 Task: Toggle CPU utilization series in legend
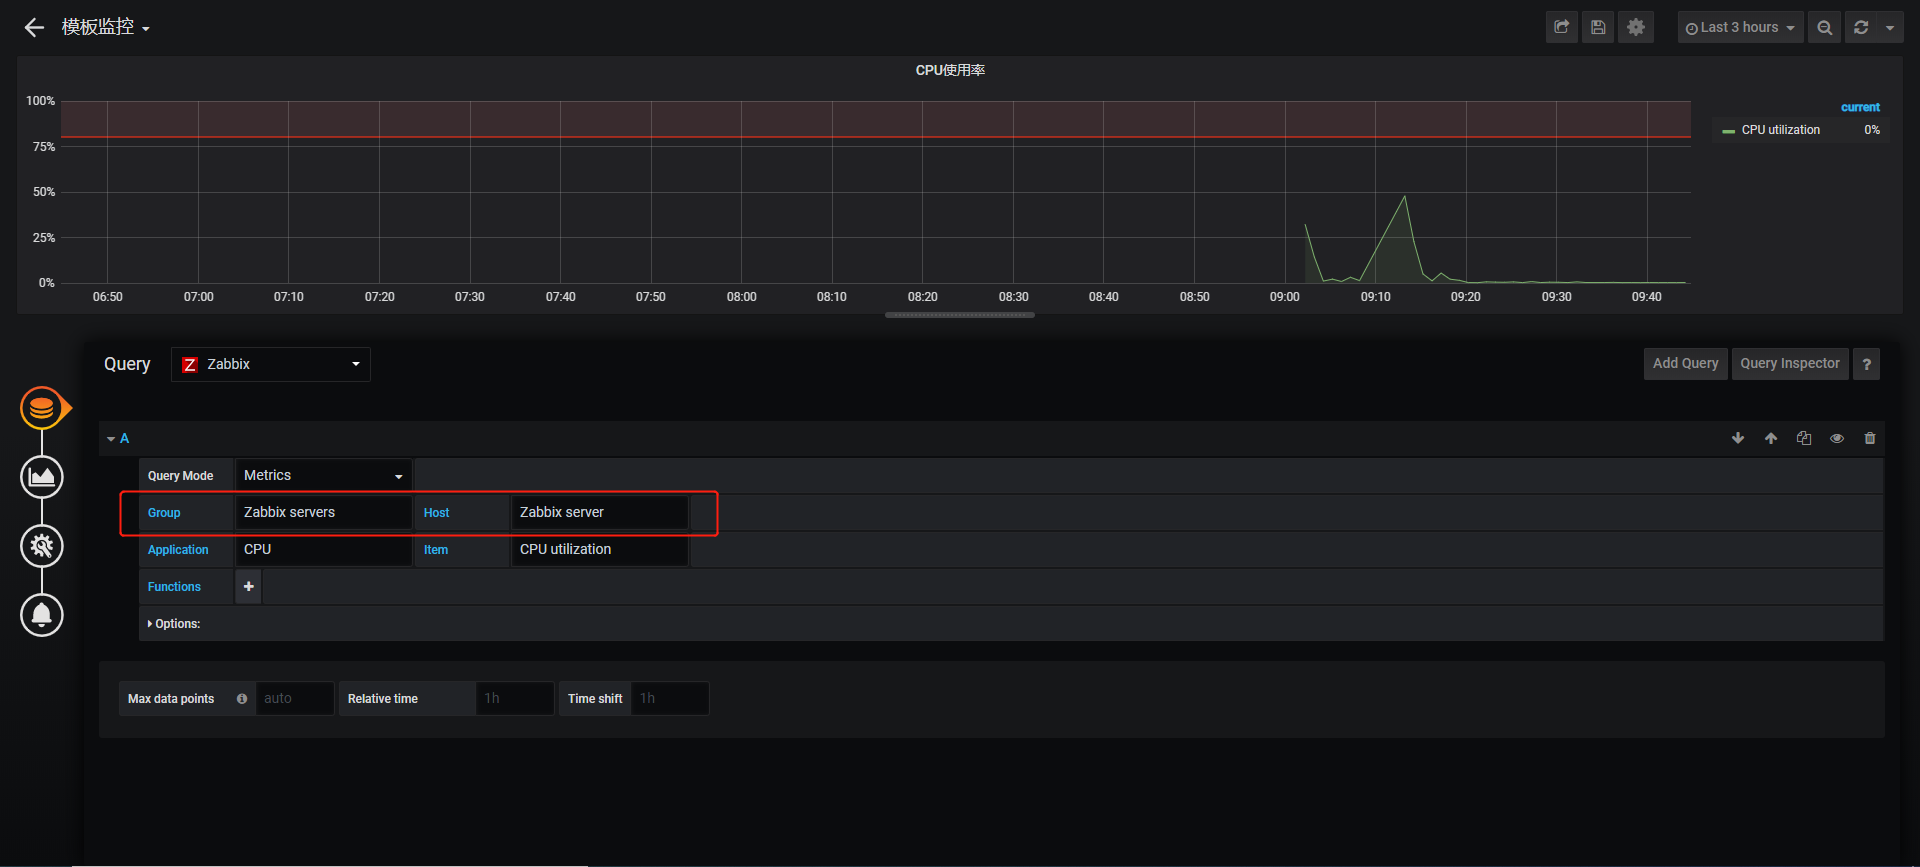coord(1780,130)
